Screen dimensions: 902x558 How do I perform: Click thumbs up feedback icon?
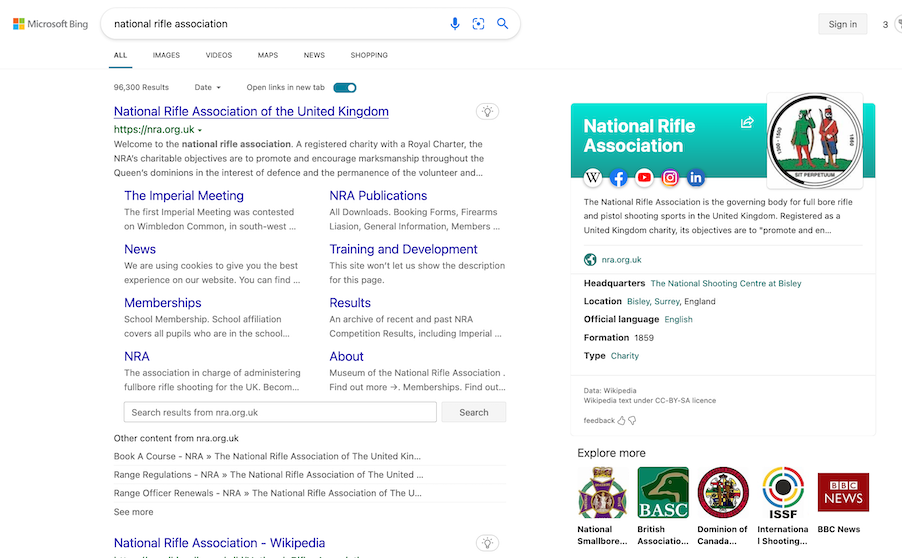tap(621, 421)
